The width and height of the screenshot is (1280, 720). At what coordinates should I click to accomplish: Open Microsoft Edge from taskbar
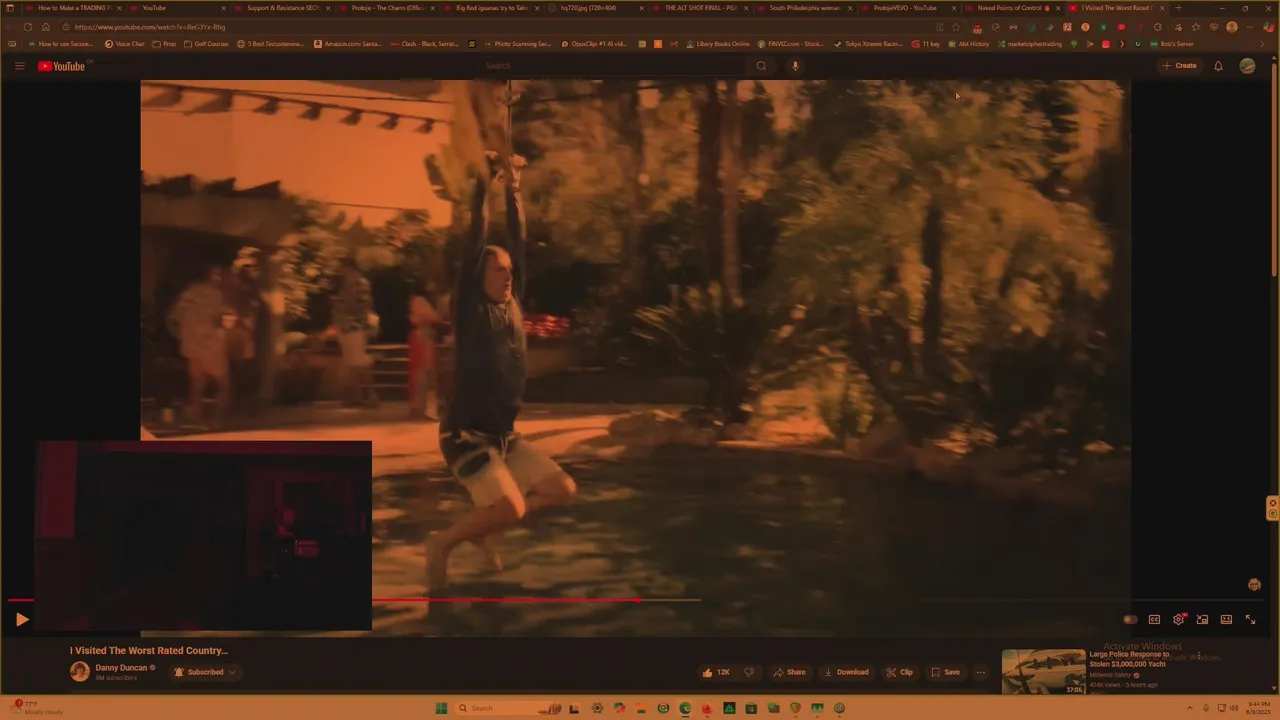pyautogui.click(x=685, y=708)
